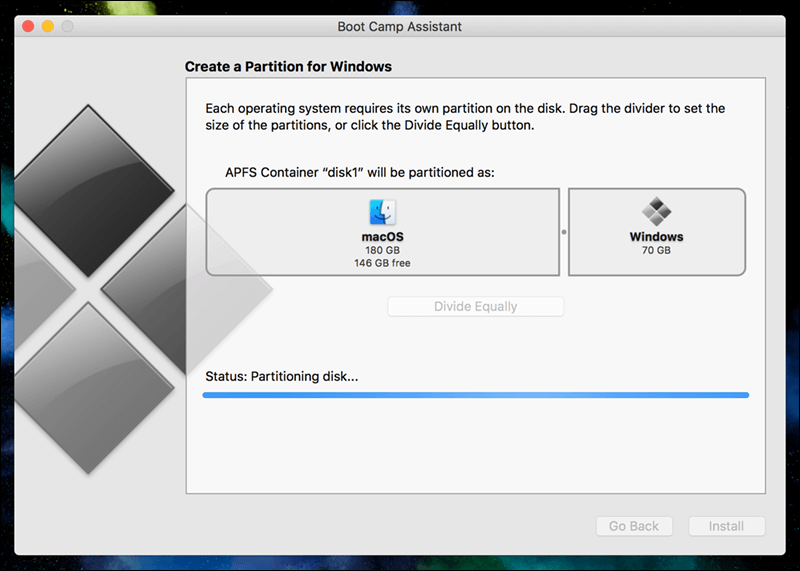This screenshot has height=571, width=800.
Task: Click the grayed-out zoom window button
Action: [67, 26]
